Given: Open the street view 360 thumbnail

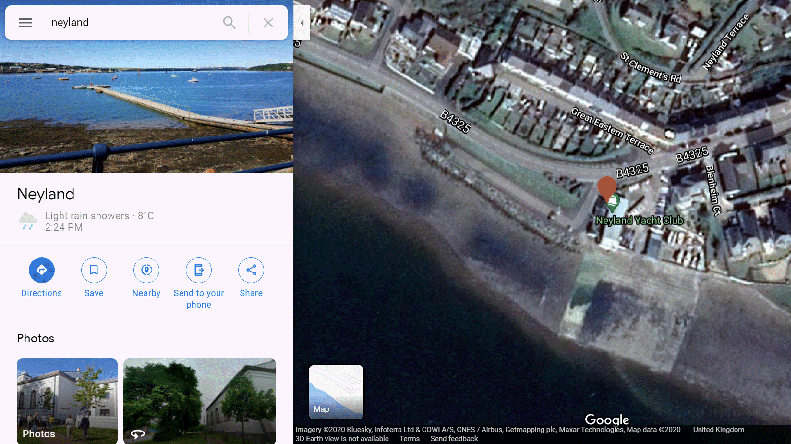Looking at the screenshot, I should pyautogui.click(x=199, y=400).
